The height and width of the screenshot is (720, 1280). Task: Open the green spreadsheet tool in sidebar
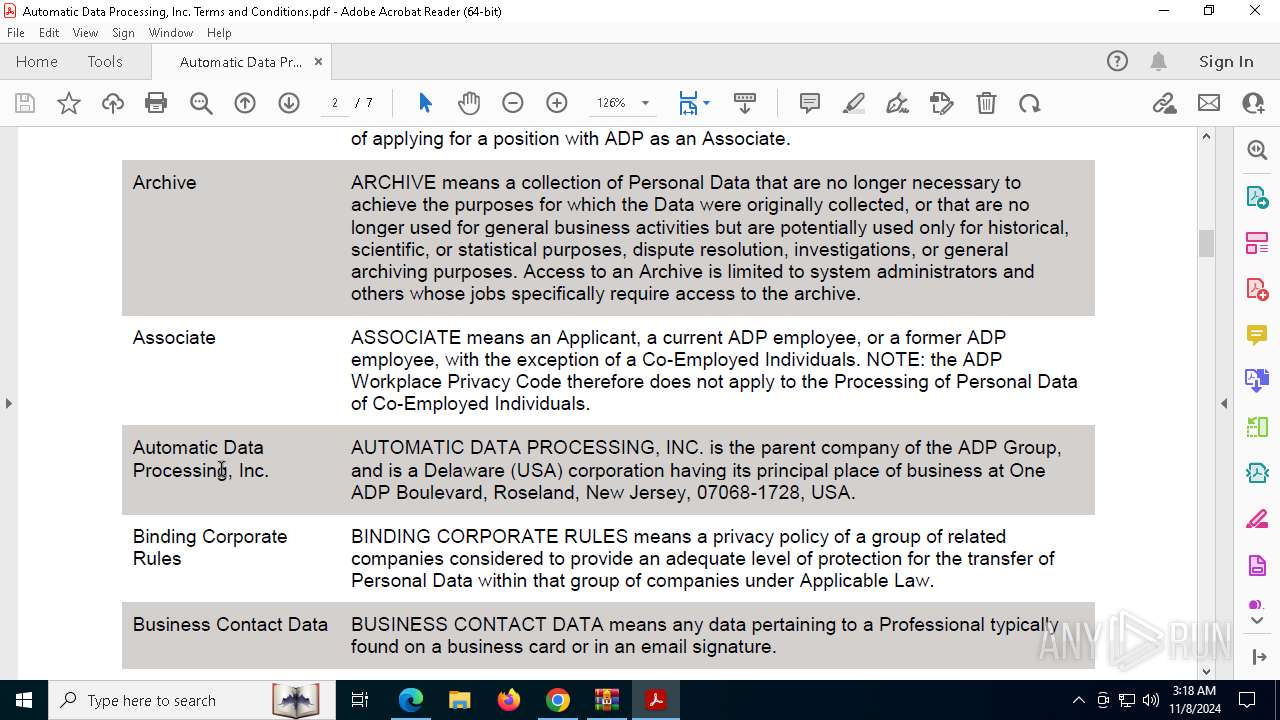click(1257, 427)
